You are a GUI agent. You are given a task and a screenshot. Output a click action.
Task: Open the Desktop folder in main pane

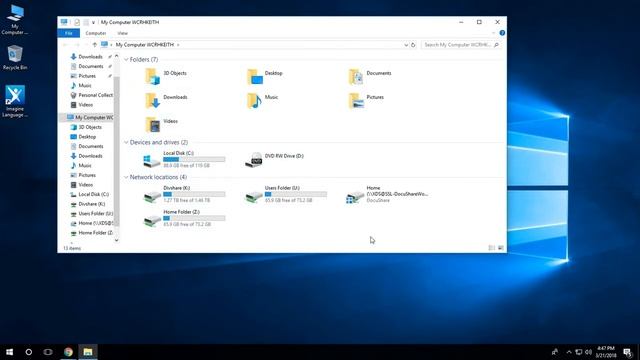pyautogui.click(x=255, y=76)
